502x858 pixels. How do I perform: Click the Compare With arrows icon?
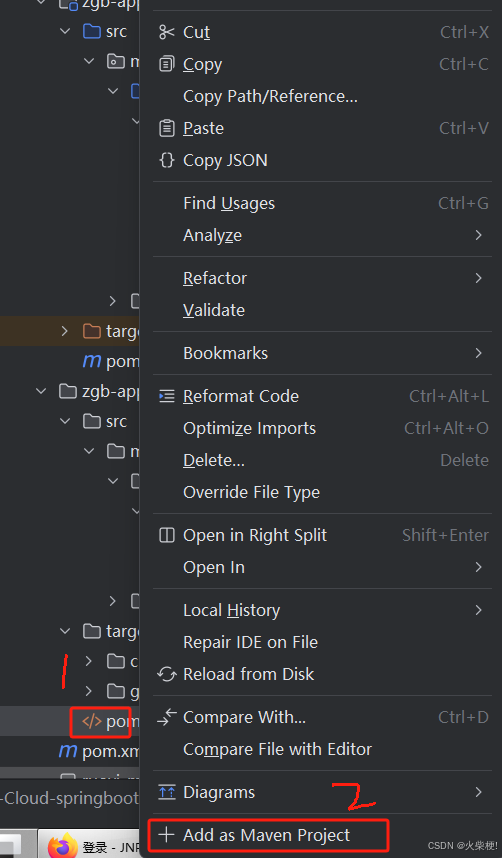point(166,717)
